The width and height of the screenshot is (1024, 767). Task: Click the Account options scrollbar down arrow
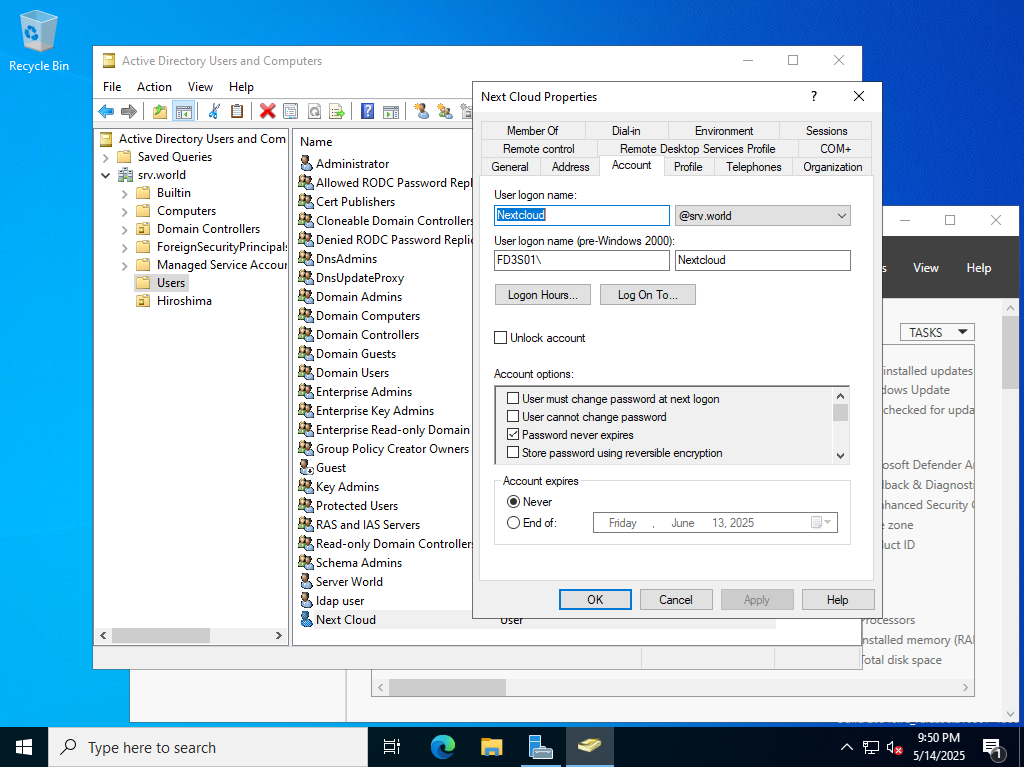point(840,455)
